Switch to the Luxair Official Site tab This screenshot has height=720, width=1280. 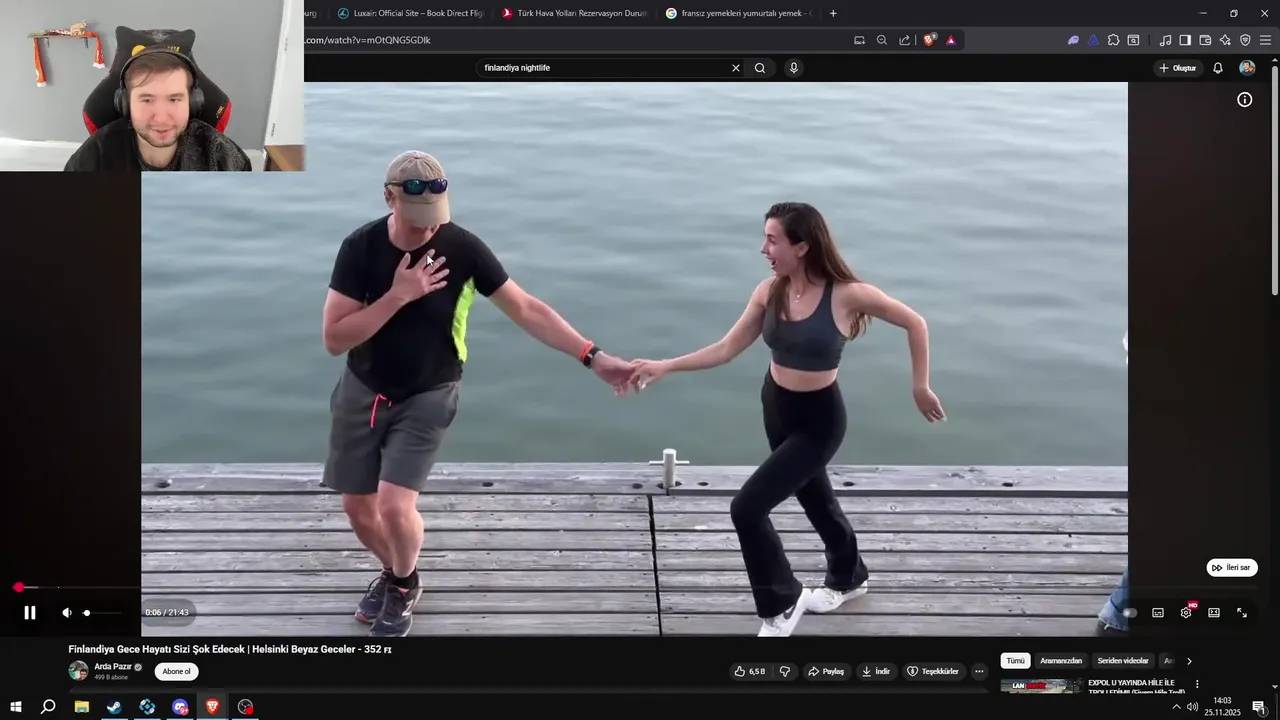[x=410, y=13]
